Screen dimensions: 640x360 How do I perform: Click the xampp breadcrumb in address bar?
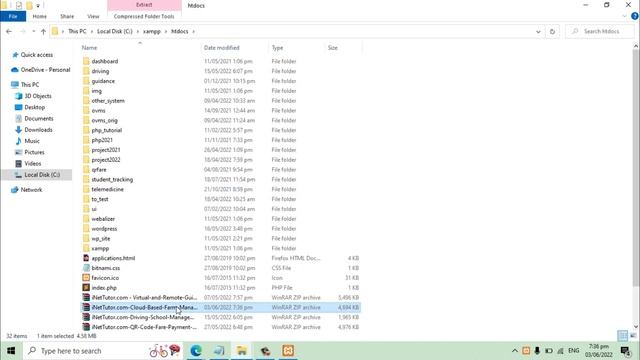[x=152, y=31]
